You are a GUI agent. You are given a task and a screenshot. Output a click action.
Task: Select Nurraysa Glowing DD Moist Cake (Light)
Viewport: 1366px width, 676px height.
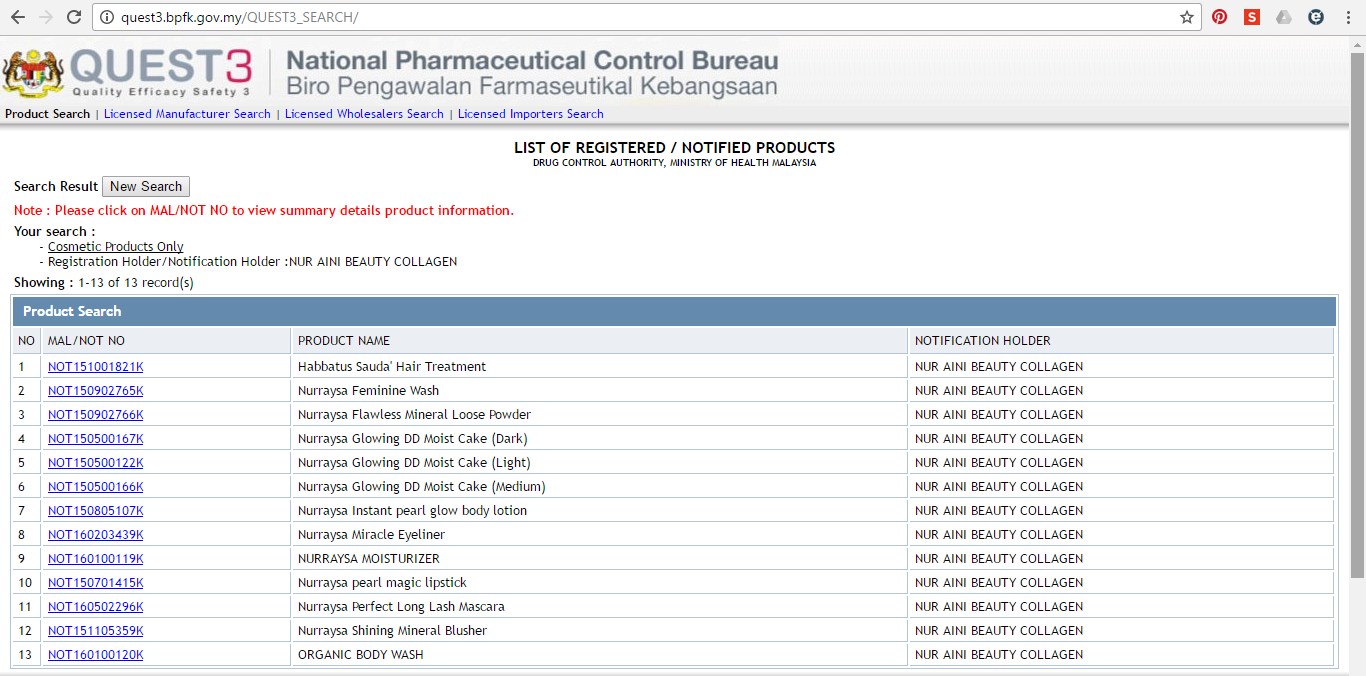click(x=414, y=463)
